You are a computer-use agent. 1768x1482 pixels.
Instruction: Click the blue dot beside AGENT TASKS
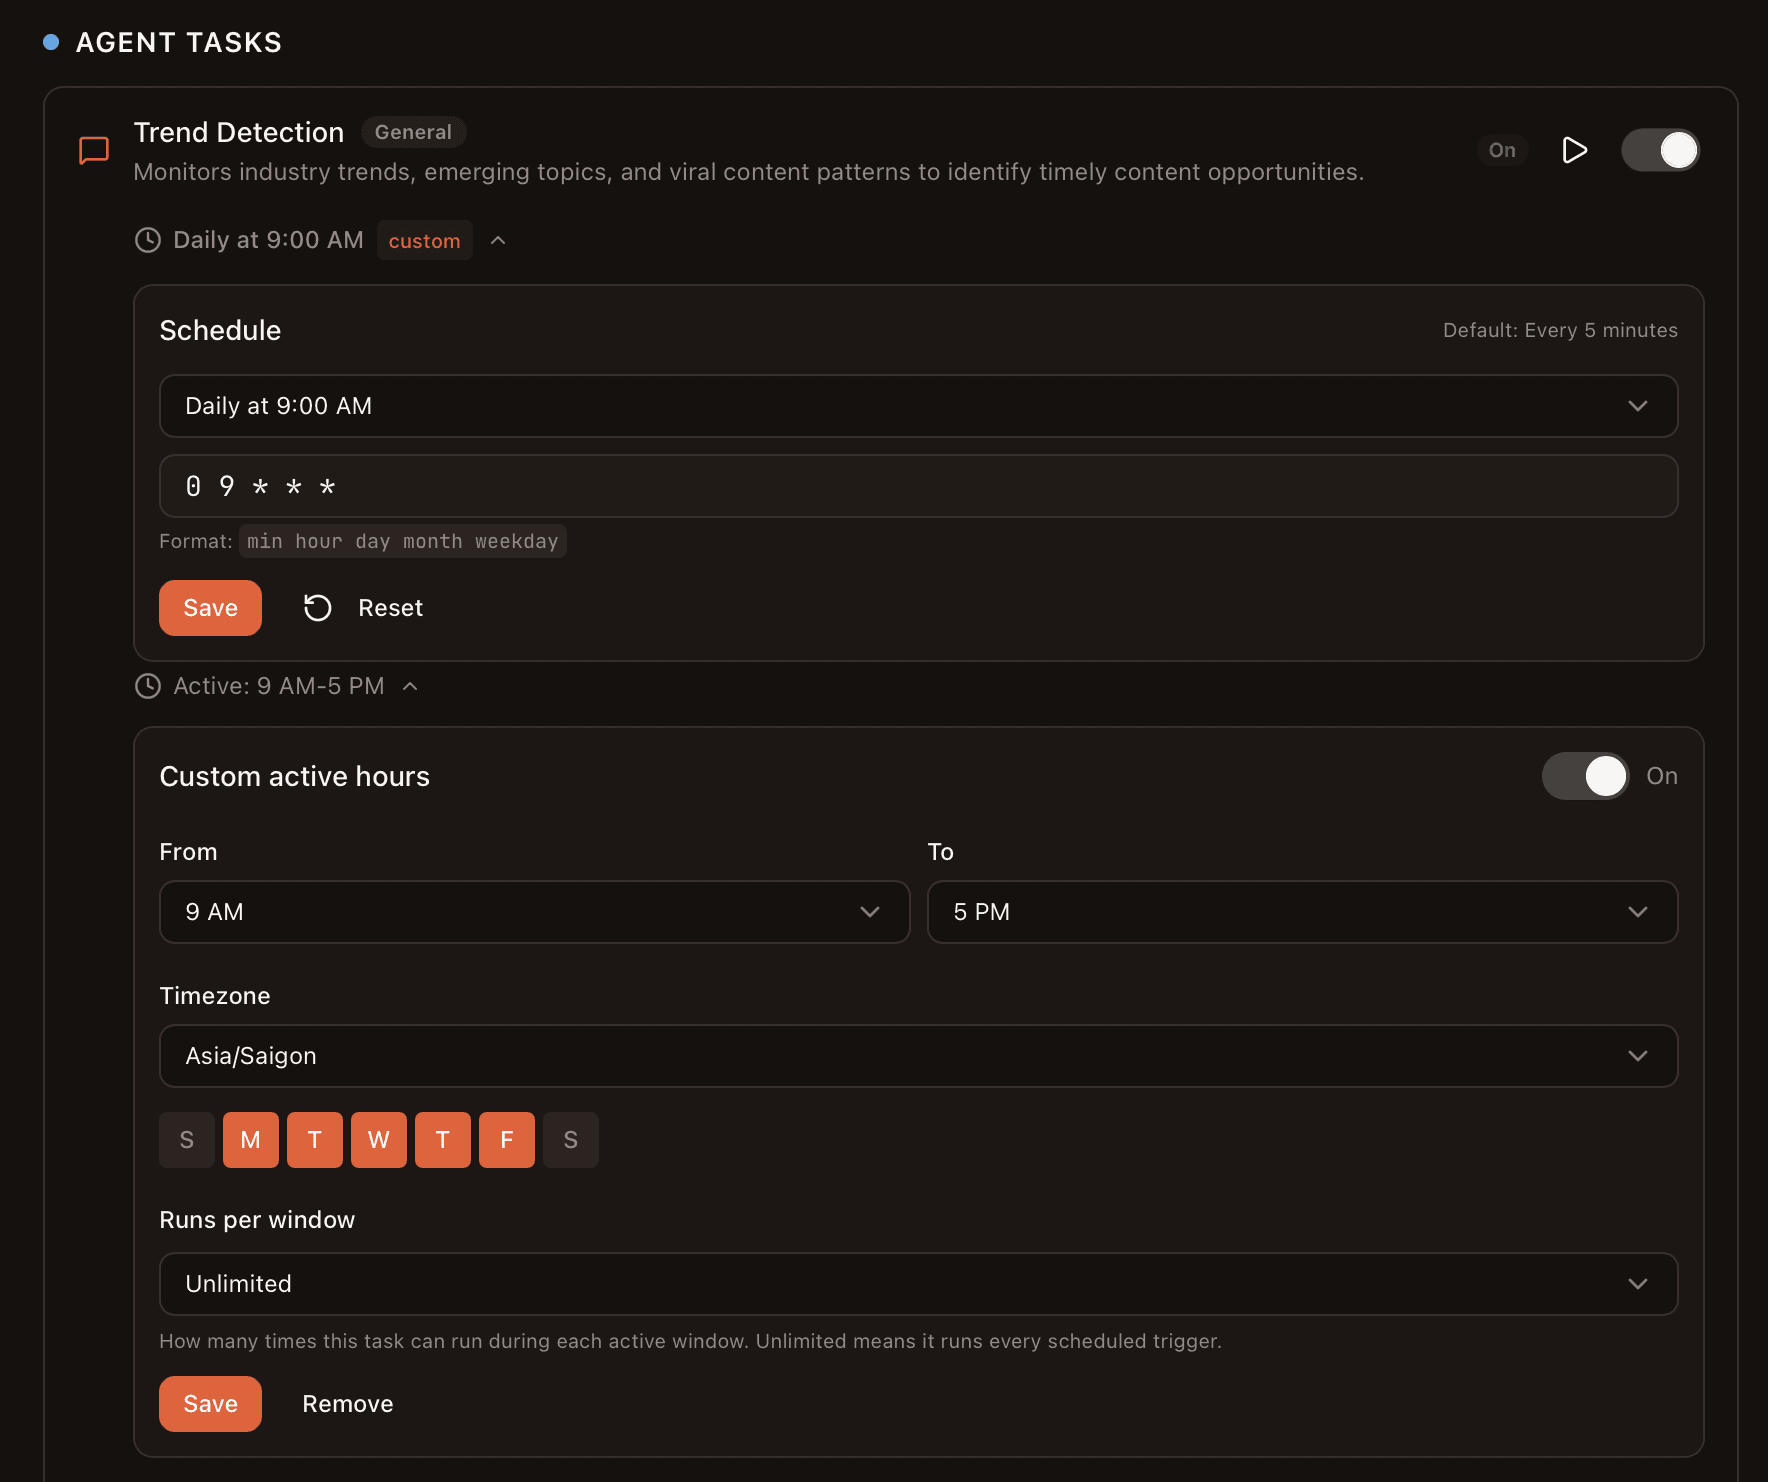point(51,42)
